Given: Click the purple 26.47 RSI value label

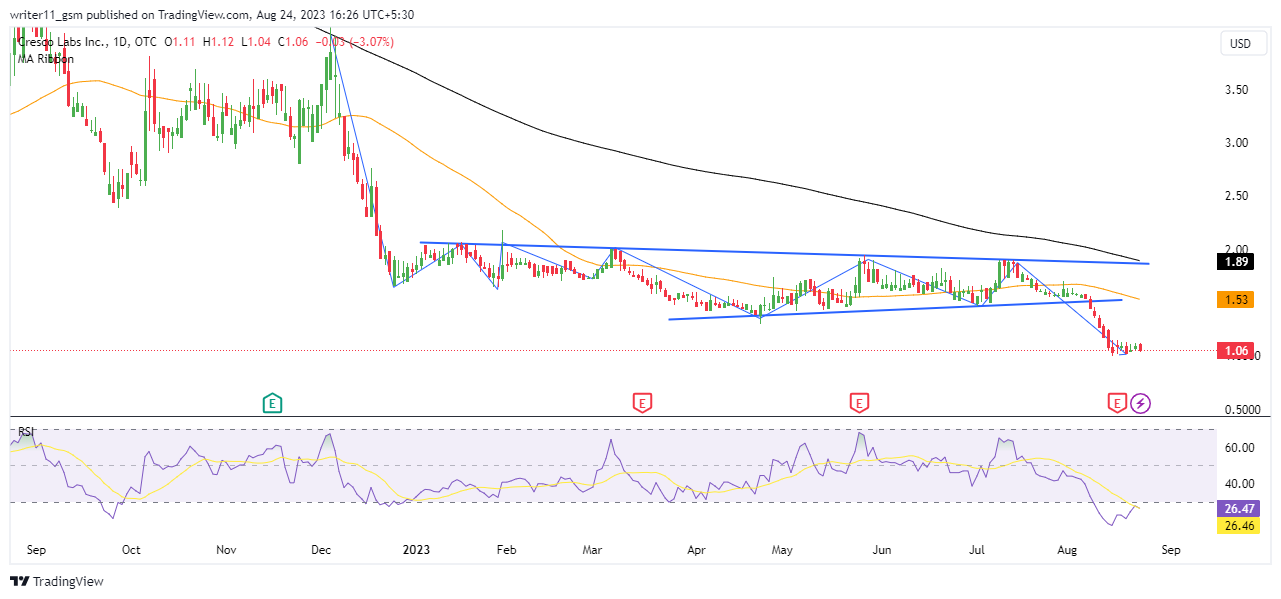Looking at the screenshot, I should (1238, 508).
